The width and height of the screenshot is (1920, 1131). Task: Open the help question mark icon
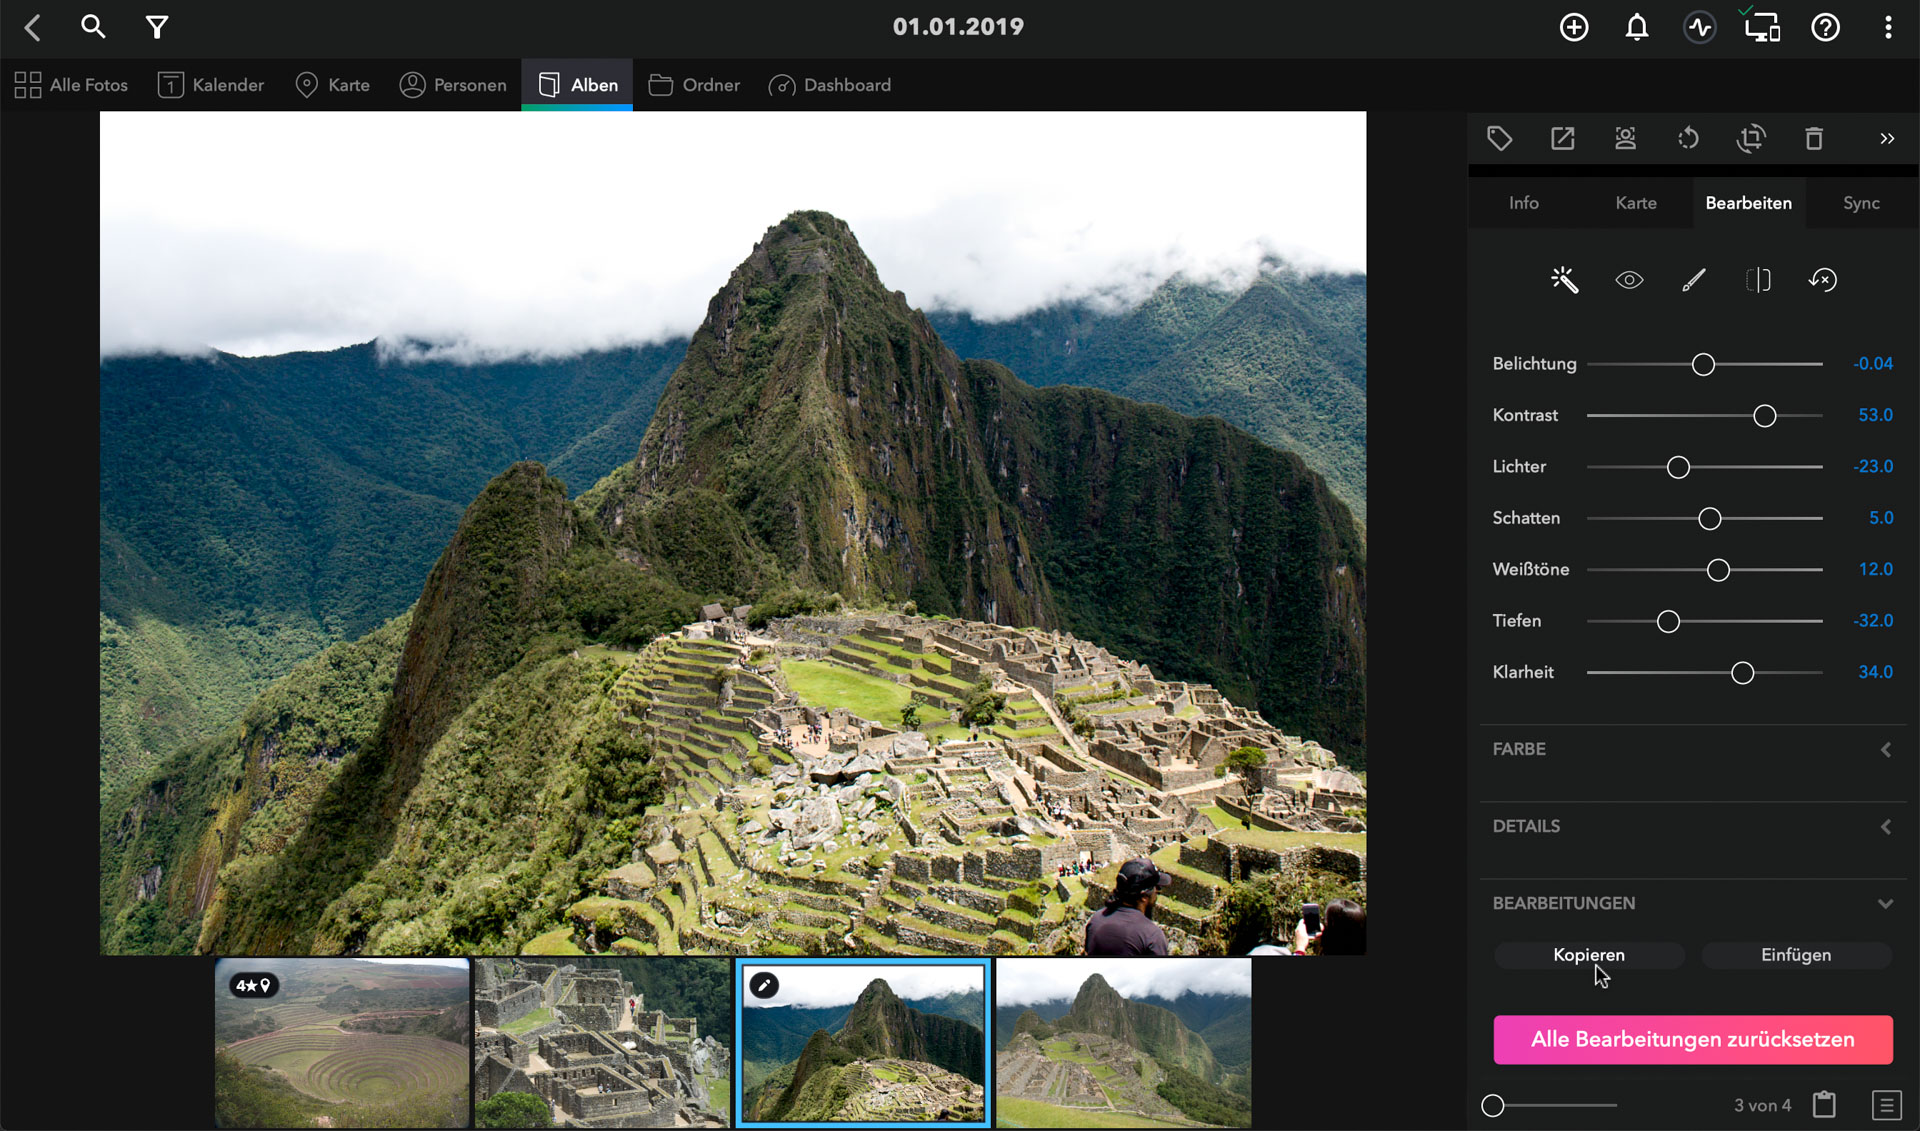pyautogui.click(x=1826, y=27)
